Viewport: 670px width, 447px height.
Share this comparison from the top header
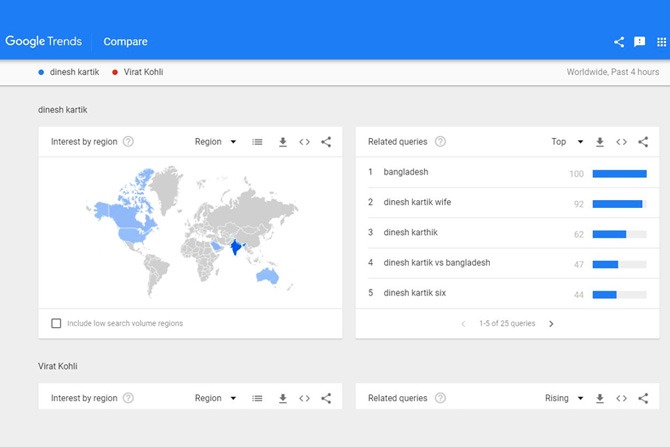tap(619, 41)
